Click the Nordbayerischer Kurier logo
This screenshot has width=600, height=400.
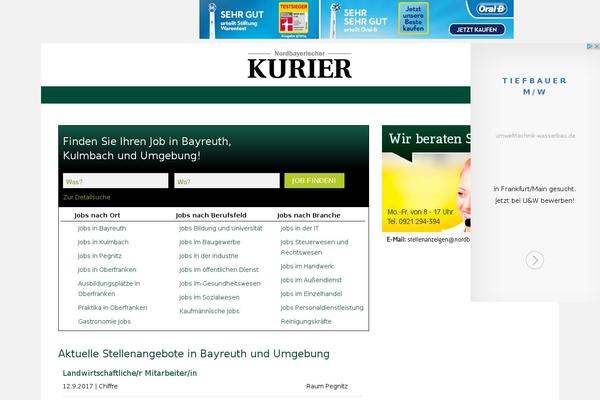pos(300,65)
